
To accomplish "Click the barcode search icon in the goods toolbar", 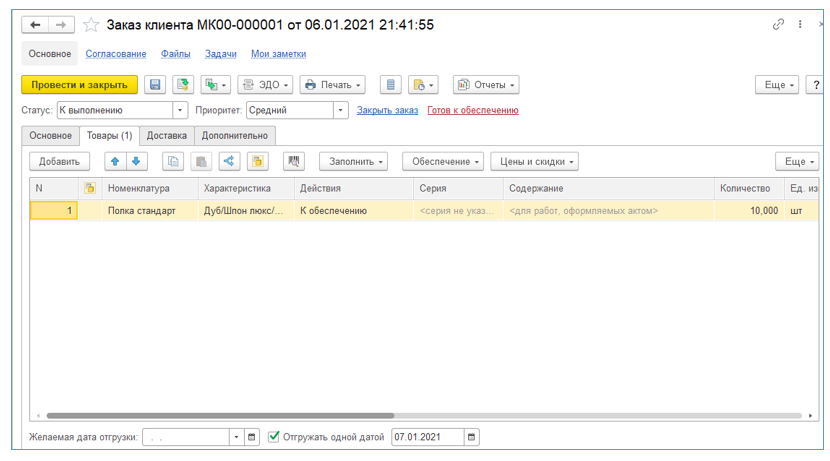I will pyautogui.click(x=293, y=161).
